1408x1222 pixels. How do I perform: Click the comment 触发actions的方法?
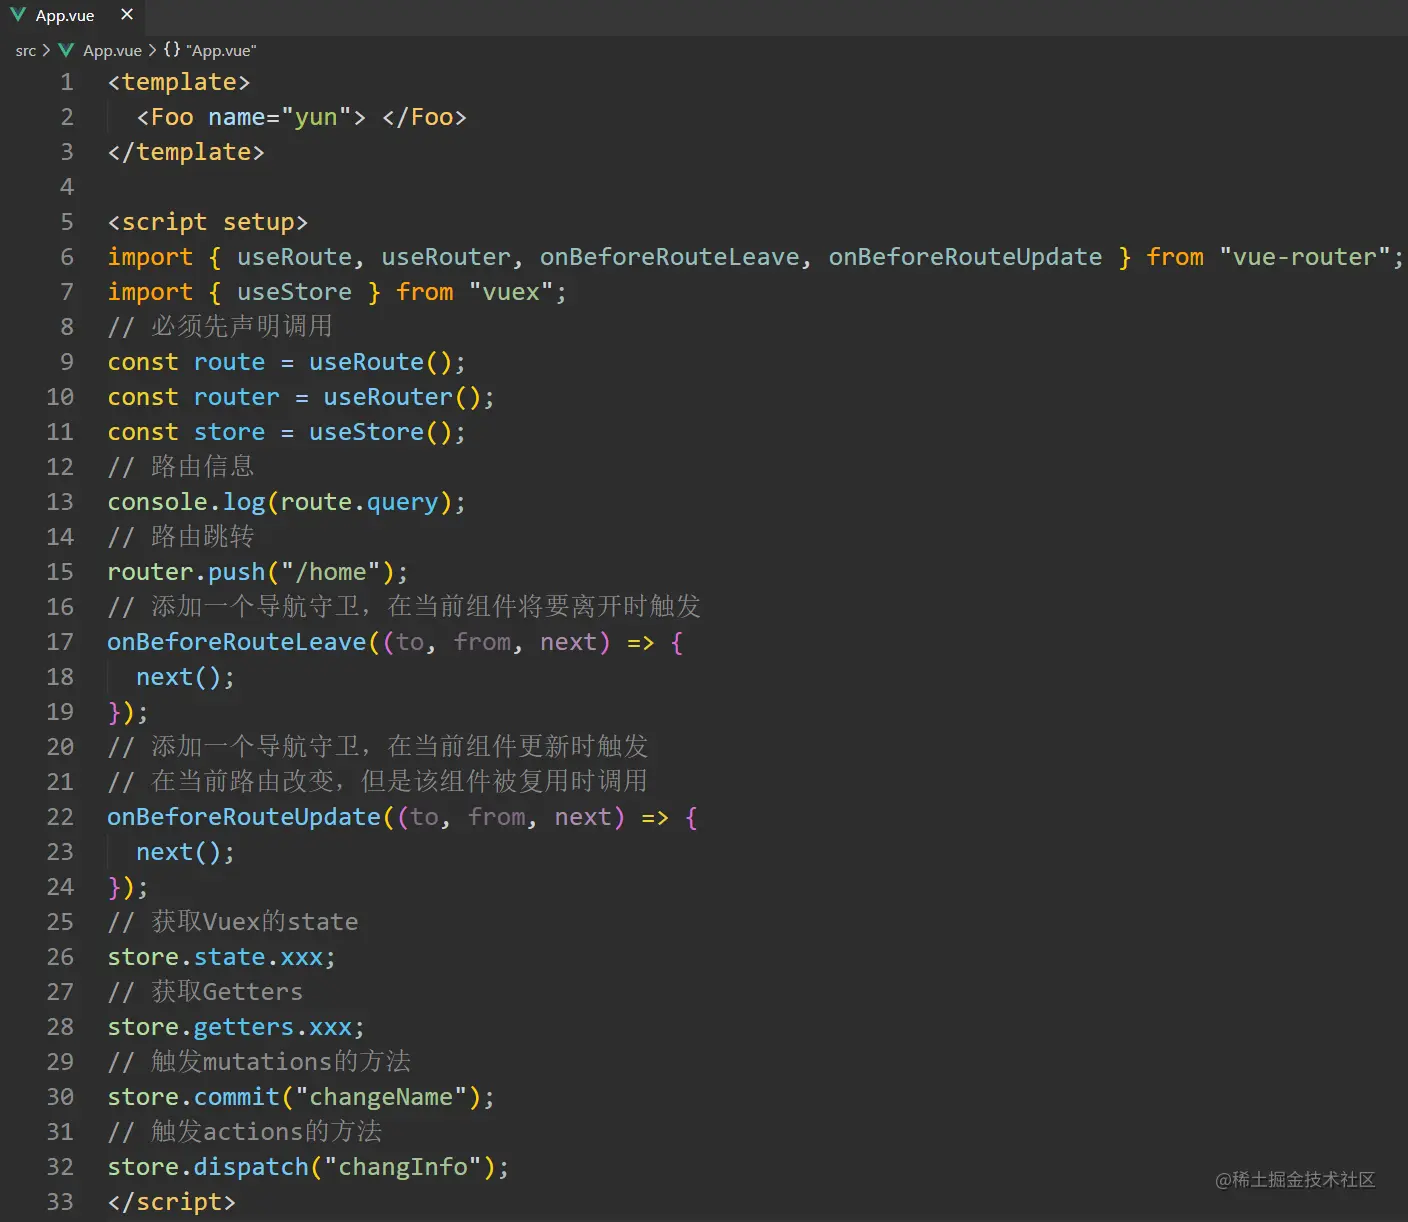click(245, 1132)
